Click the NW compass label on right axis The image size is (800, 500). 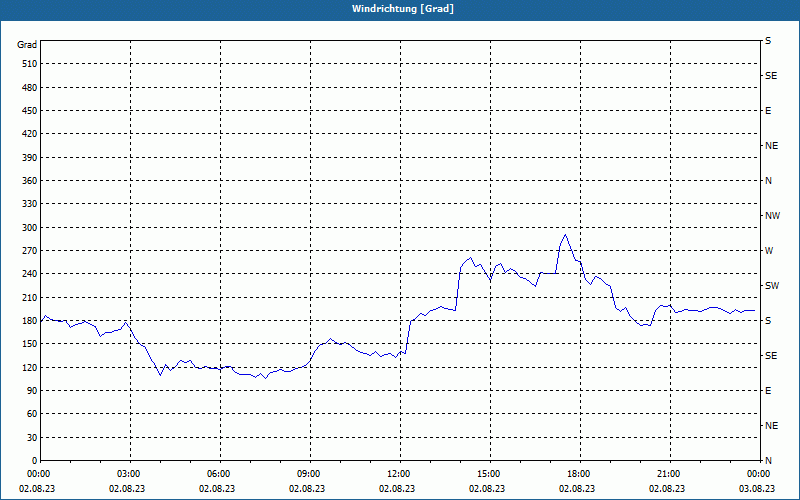[772, 216]
